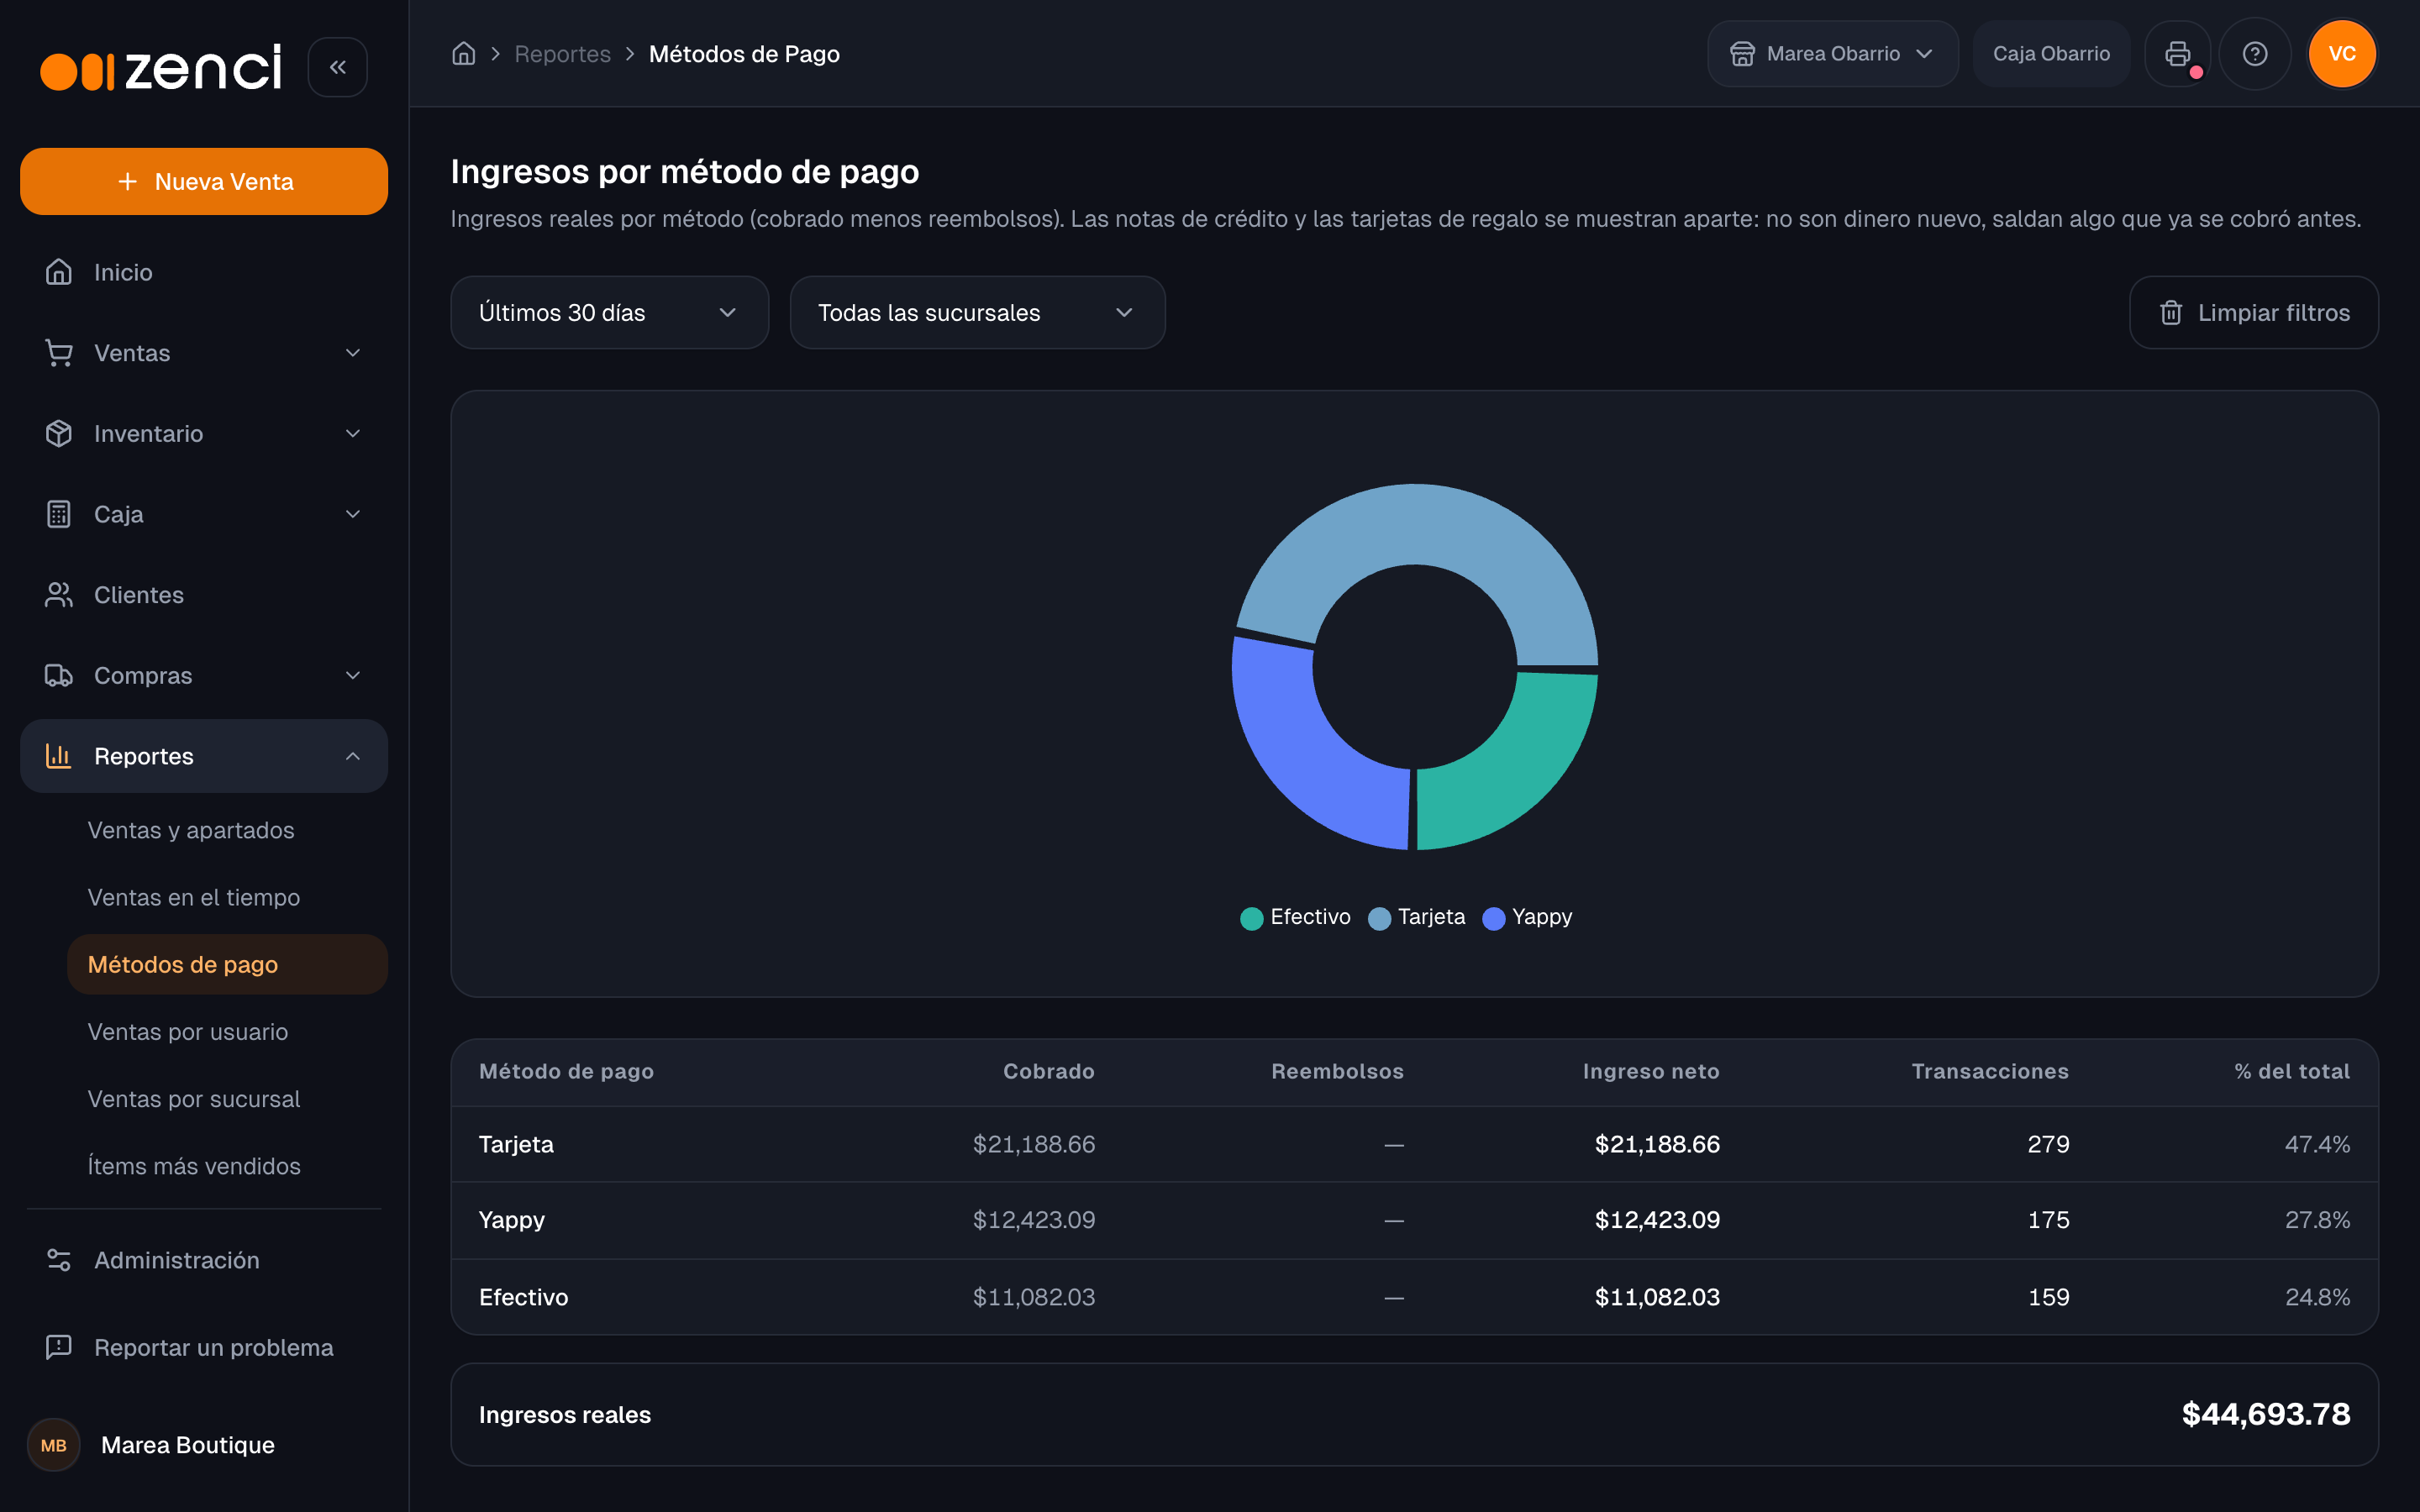Click the Ventas shopping cart icon
Image resolution: width=2420 pixels, height=1512 pixels.
[59, 353]
